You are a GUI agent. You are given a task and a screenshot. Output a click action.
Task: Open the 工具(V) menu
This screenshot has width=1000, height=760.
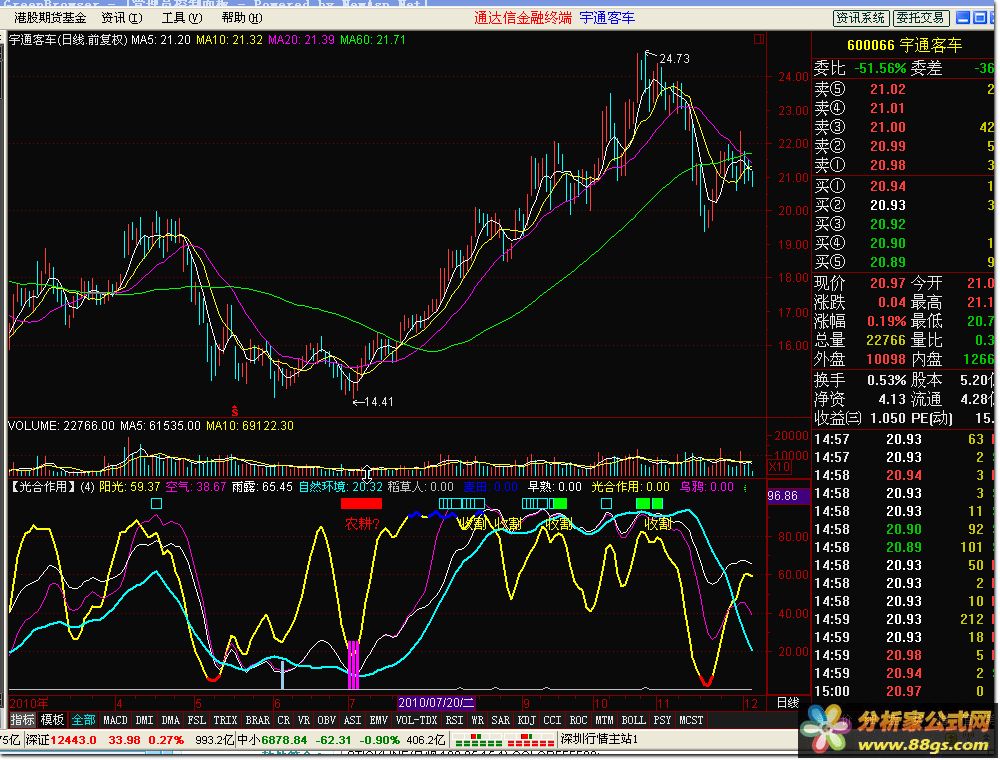182,18
